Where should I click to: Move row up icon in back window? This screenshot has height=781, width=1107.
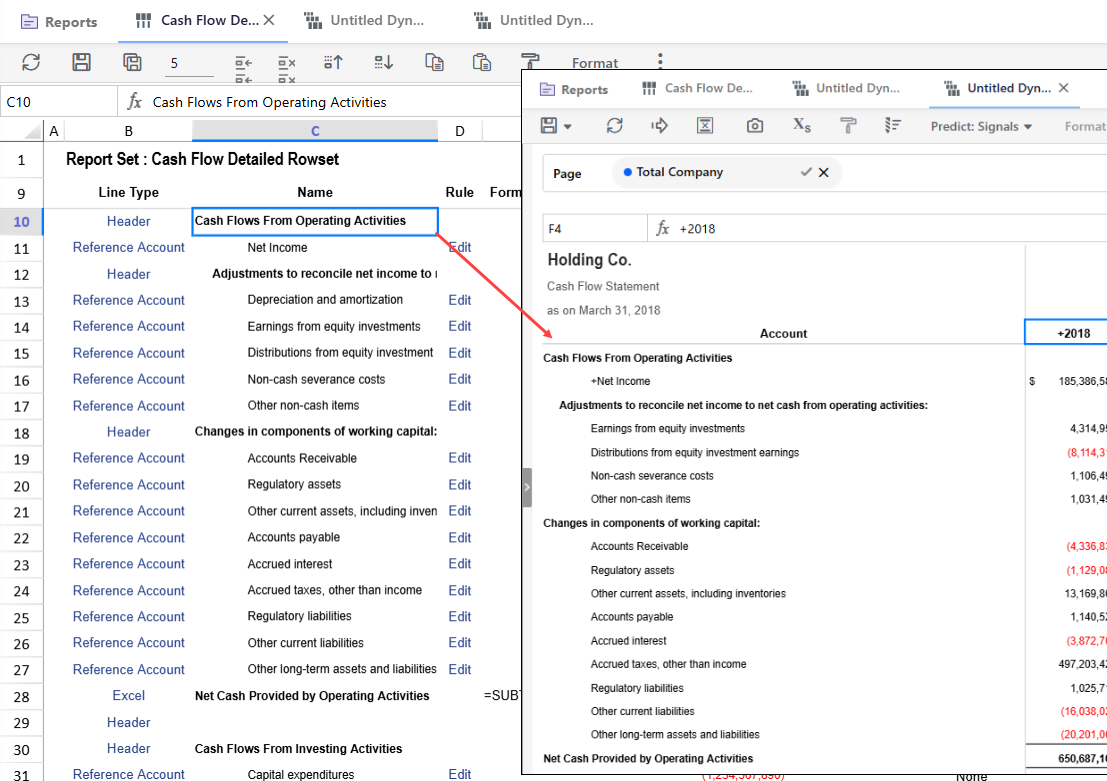[333, 62]
